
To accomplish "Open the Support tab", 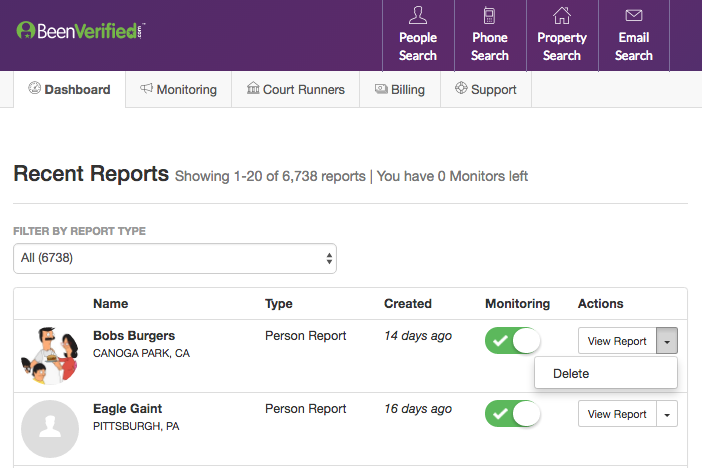I will tap(486, 89).
